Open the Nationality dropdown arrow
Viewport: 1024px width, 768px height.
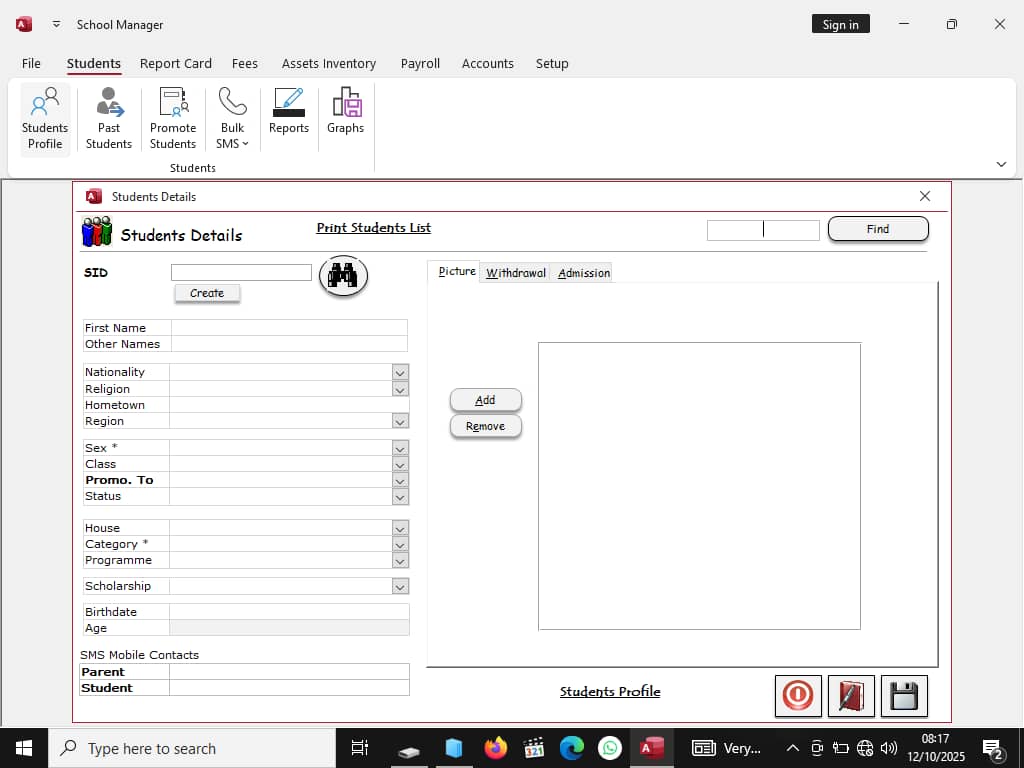tap(400, 372)
